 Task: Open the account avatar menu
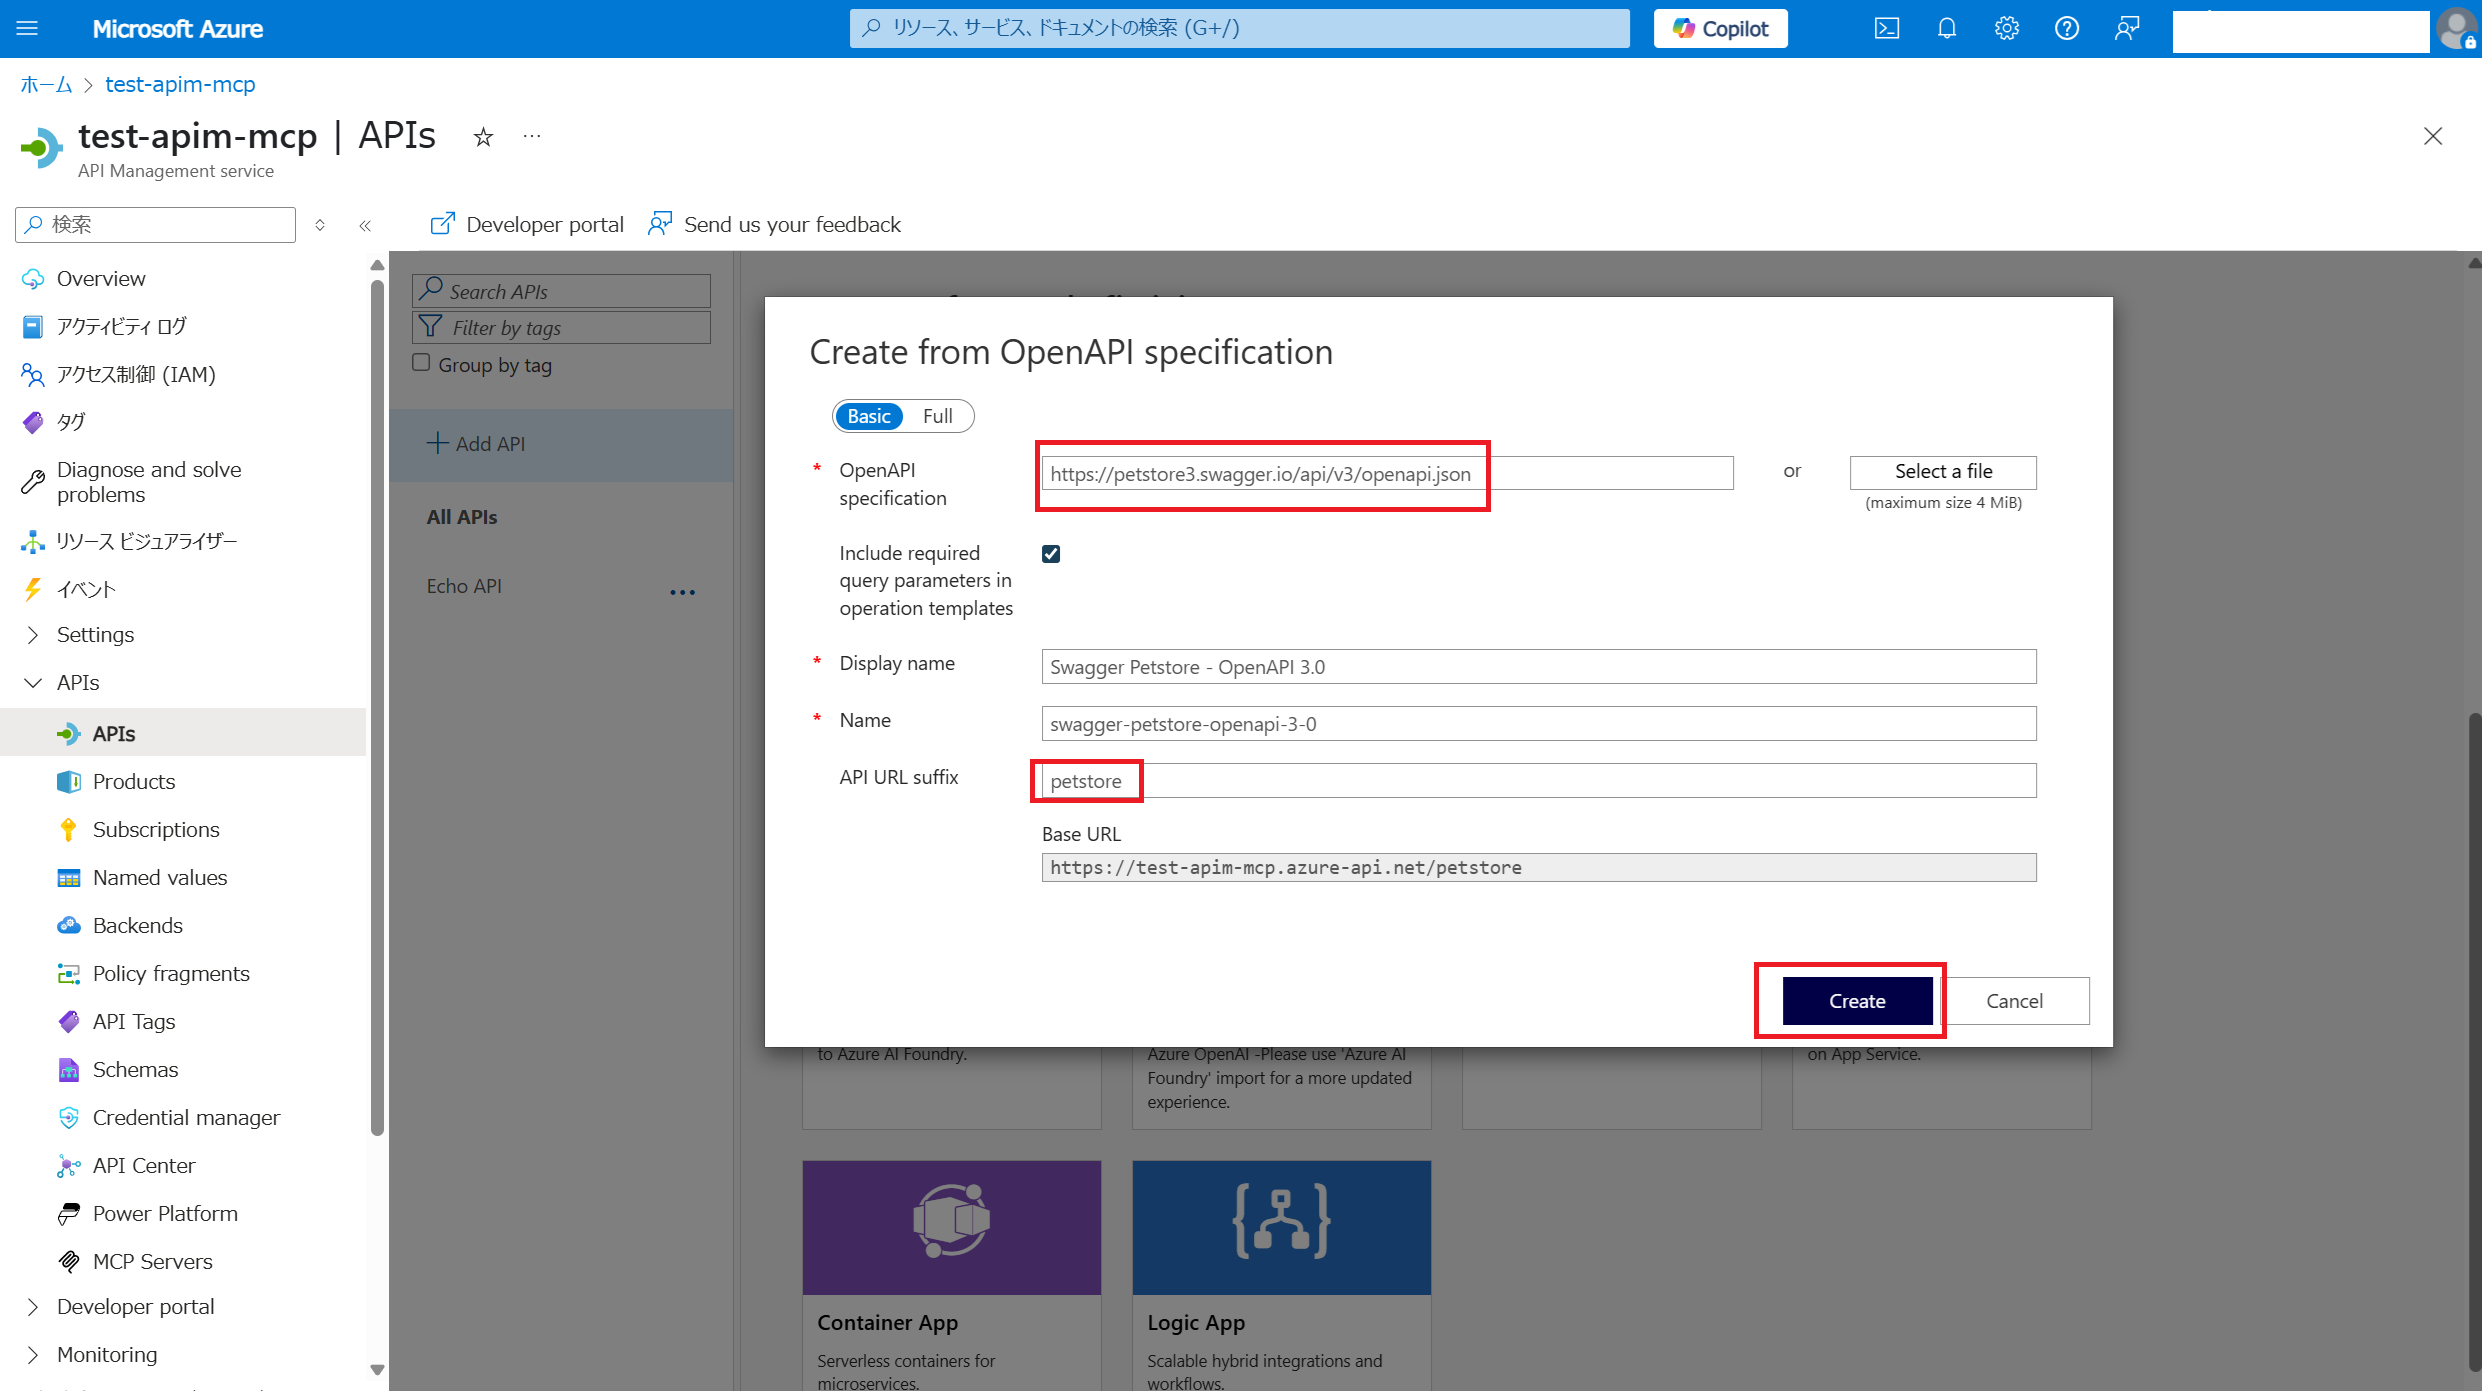click(x=2456, y=28)
